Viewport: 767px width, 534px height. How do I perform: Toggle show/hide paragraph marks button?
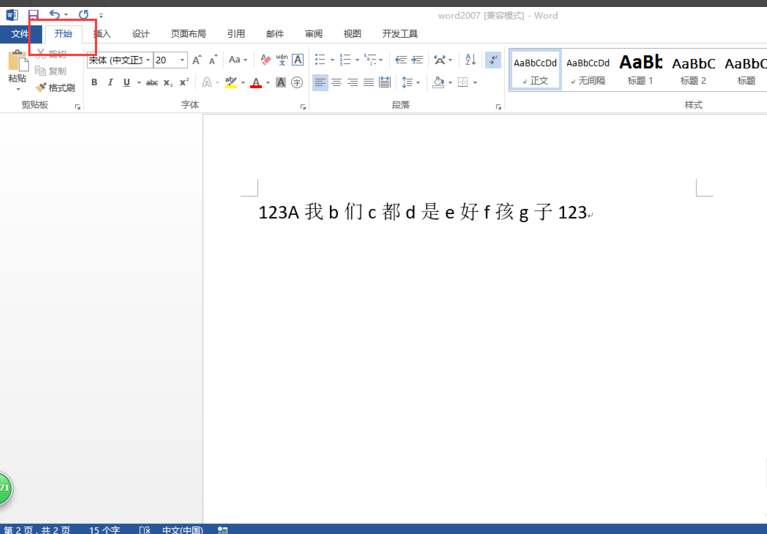pyautogui.click(x=492, y=60)
